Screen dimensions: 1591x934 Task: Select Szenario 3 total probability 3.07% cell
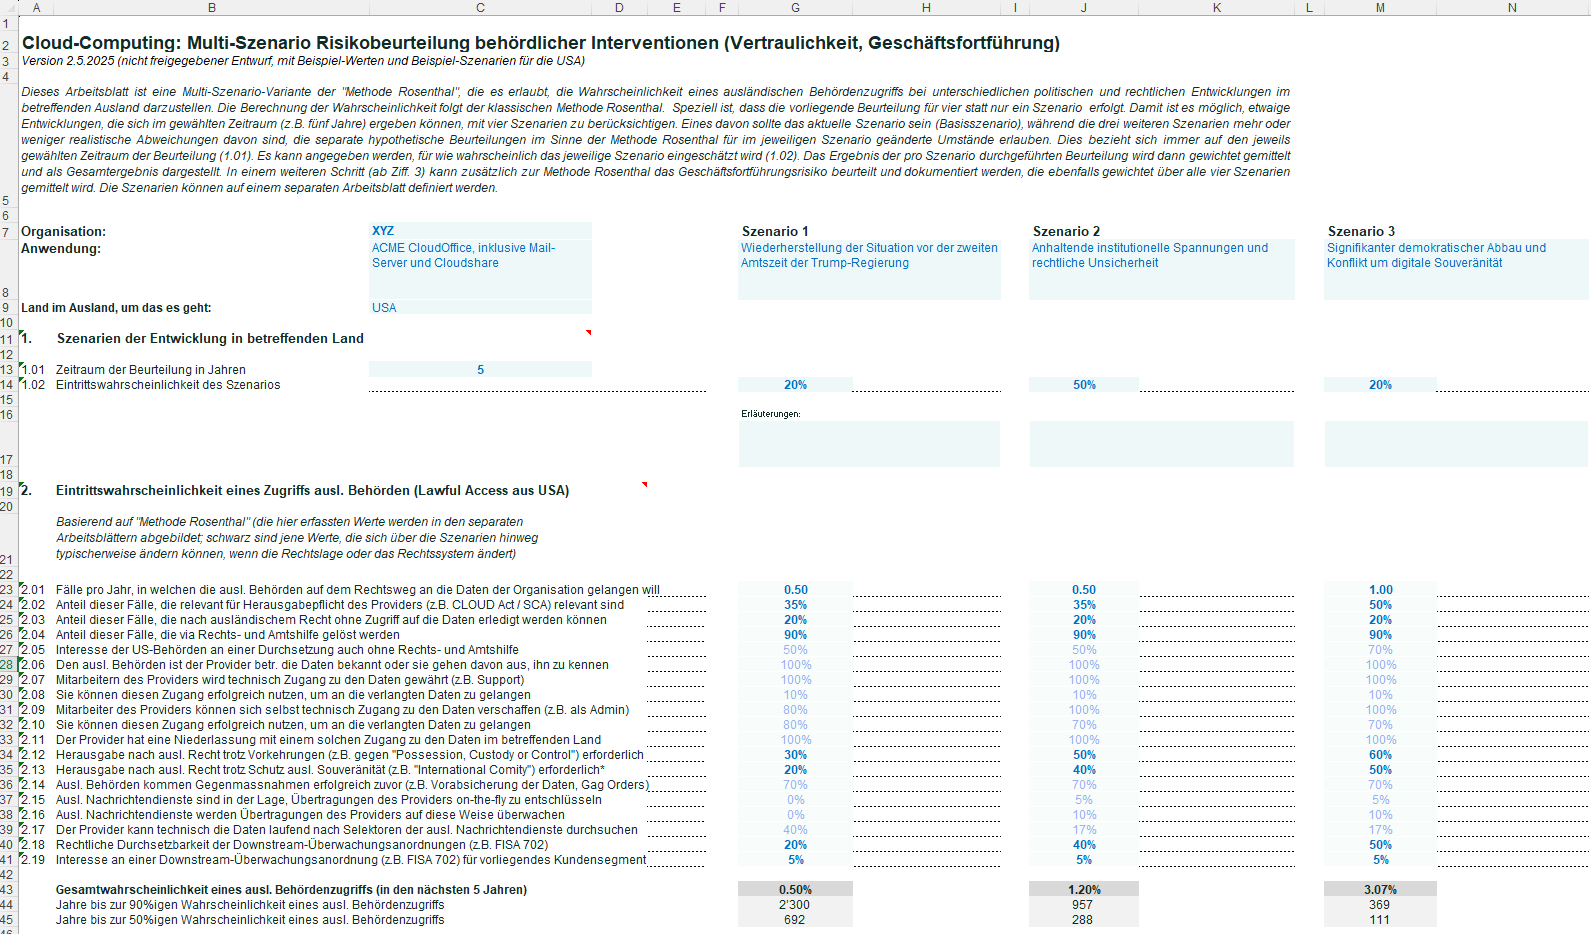click(x=1380, y=889)
